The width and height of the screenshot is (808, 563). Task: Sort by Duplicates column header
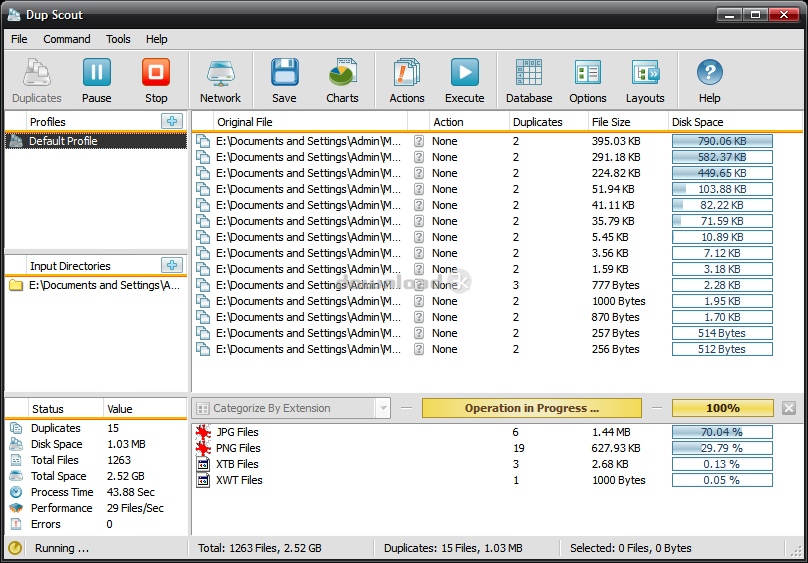coord(548,122)
